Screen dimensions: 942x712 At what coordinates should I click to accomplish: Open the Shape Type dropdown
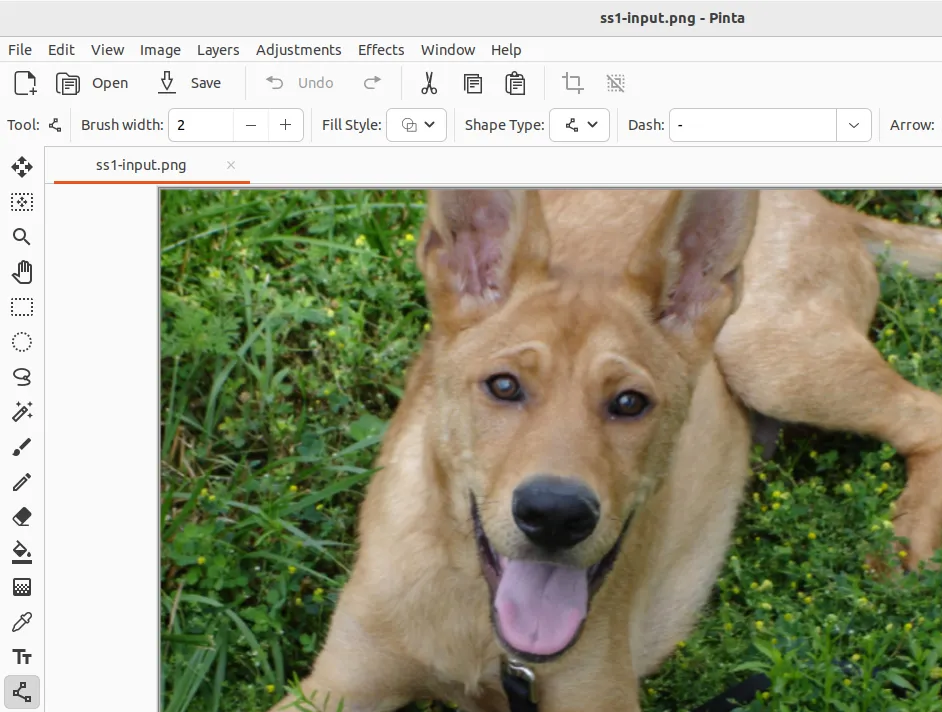pyautogui.click(x=580, y=125)
